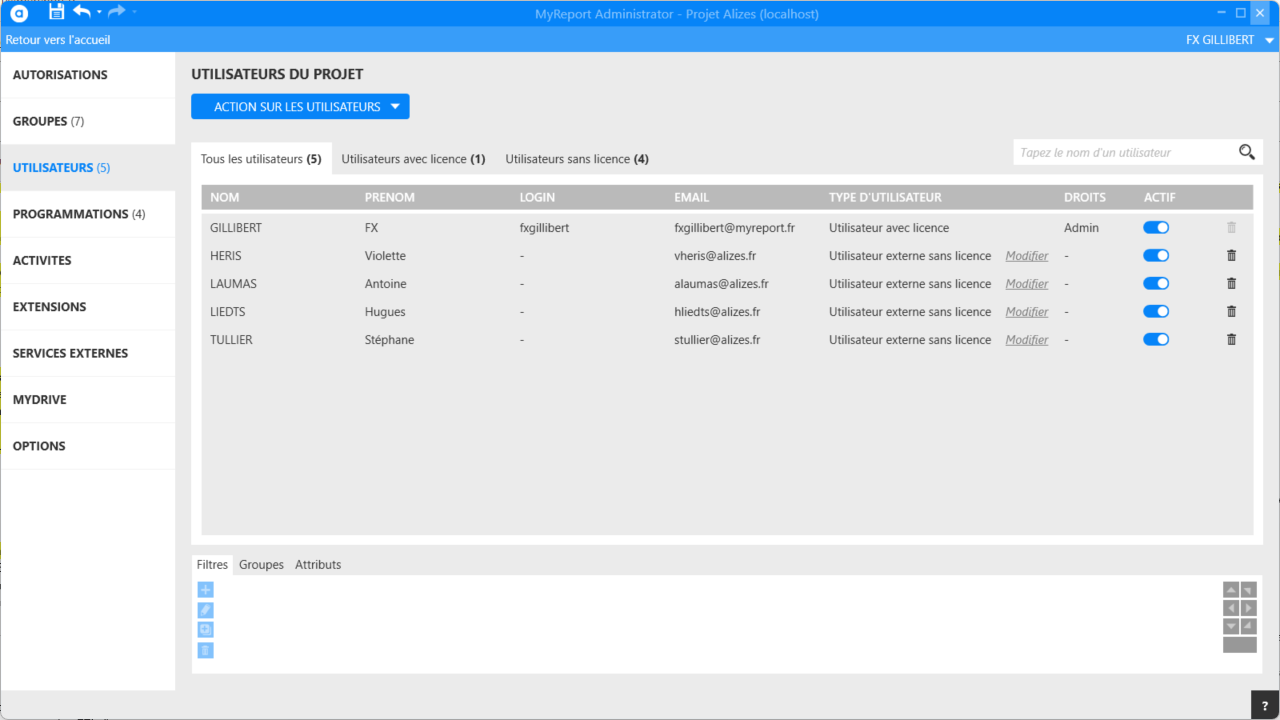Click the save floppy disk icon
The image size is (1280, 720).
pyautogui.click(x=56, y=12)
